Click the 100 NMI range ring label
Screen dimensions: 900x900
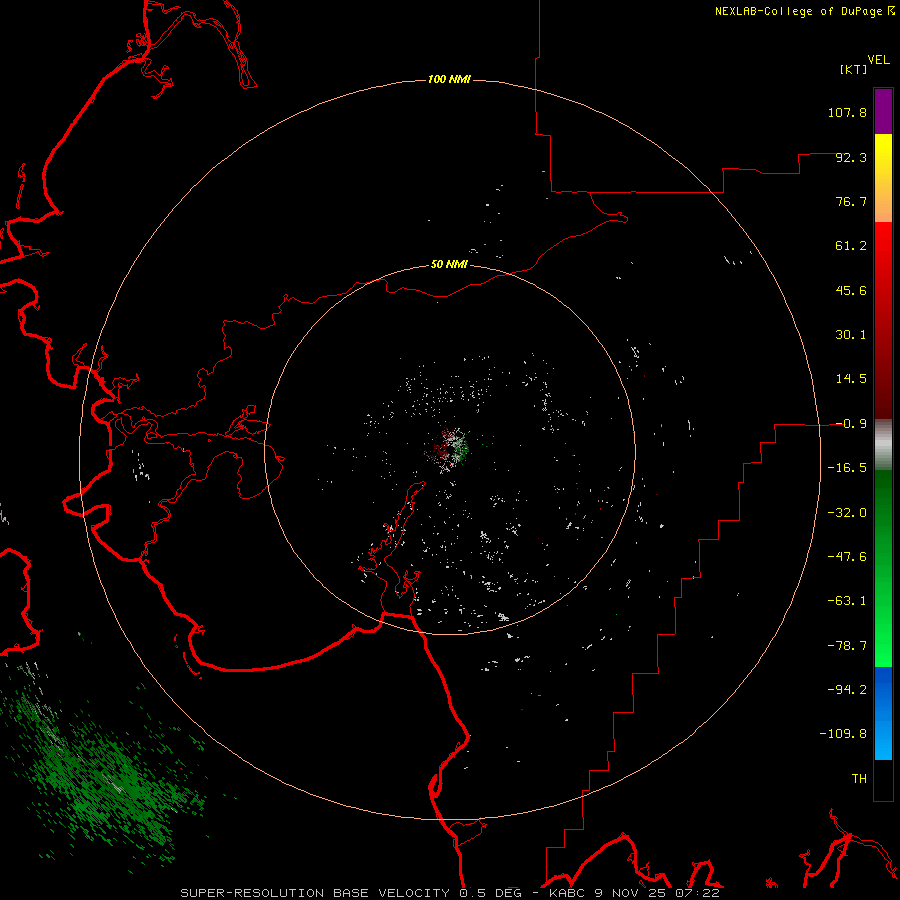(x=449, y=79)
